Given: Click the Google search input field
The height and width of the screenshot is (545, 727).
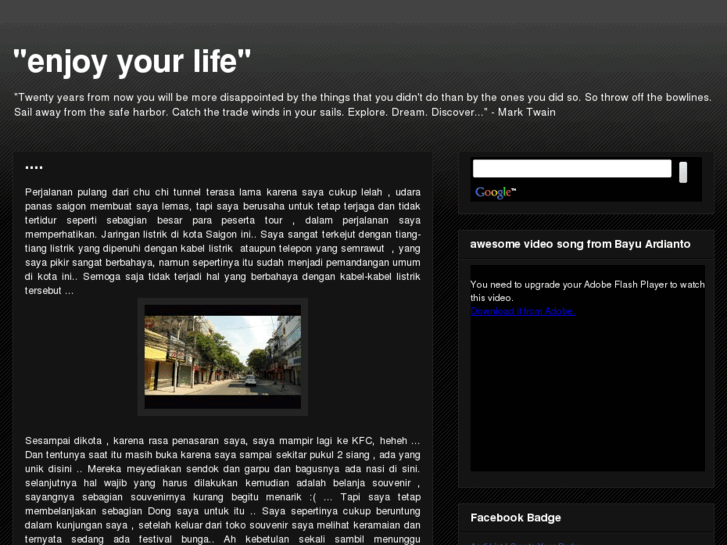Looking at the screenshot, I should tap(572, 168).
